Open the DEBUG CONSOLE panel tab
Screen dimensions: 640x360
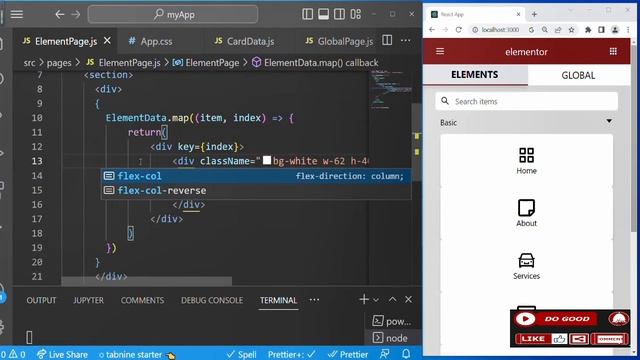tap(212, 300)
